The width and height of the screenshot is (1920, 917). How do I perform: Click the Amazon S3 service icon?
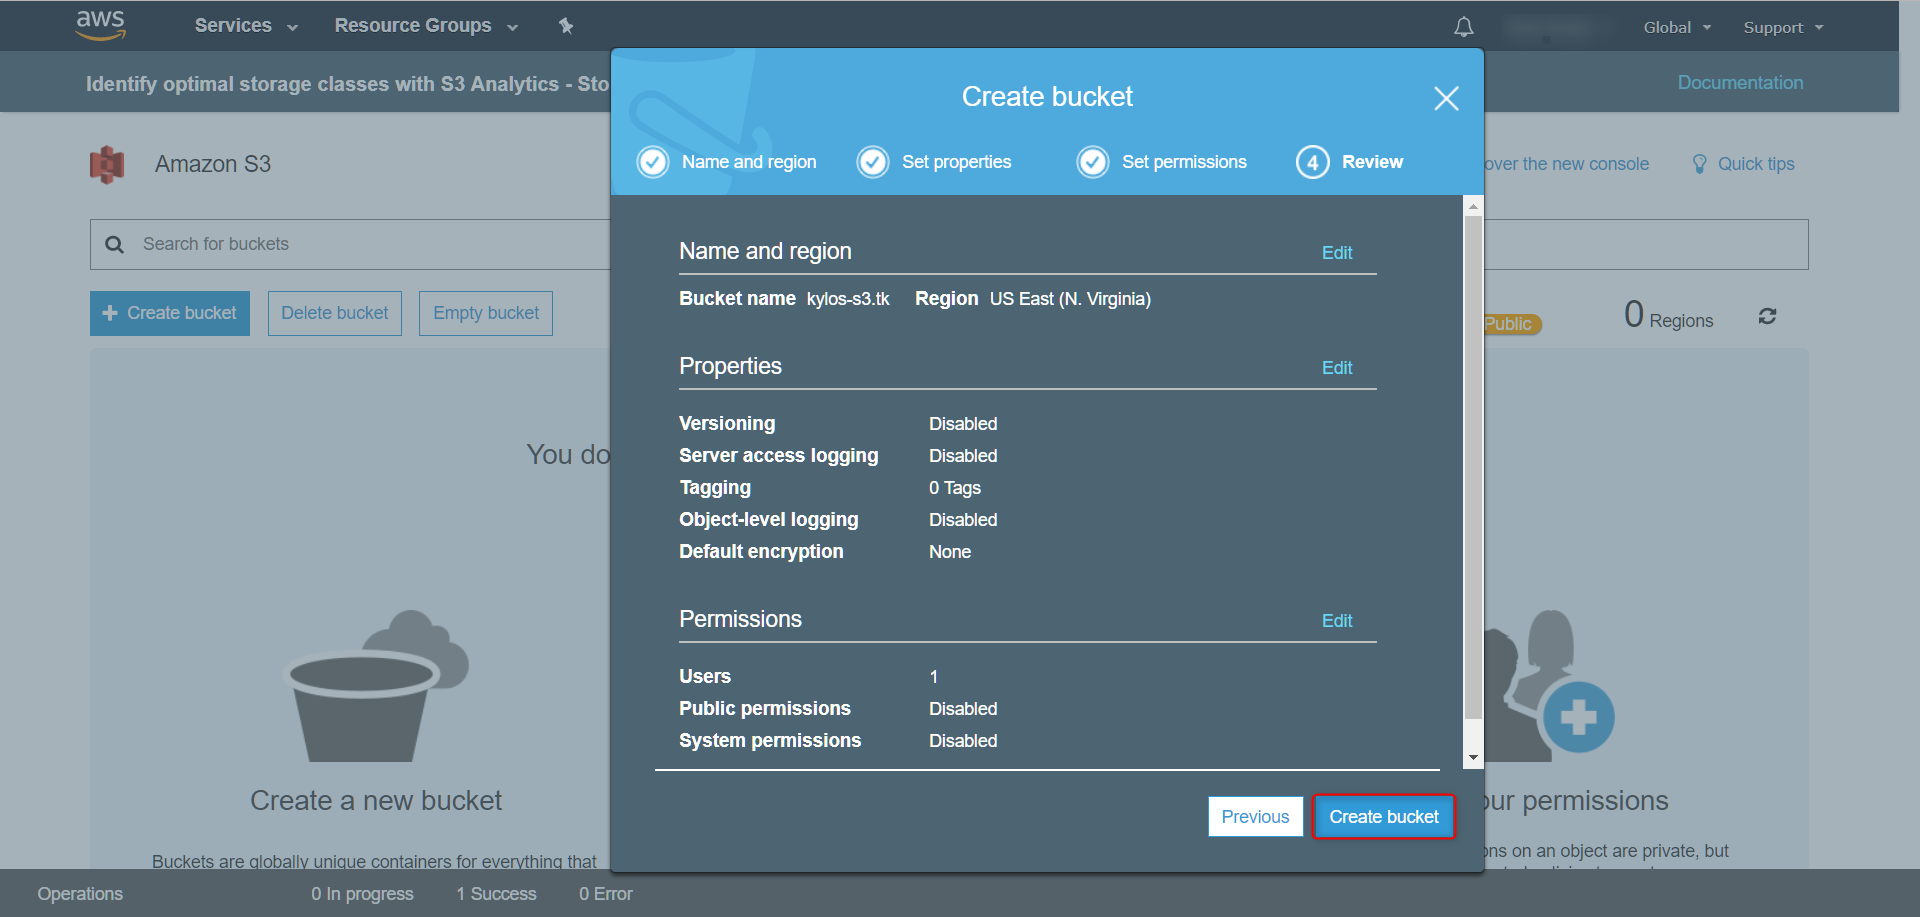click(107, 164)
